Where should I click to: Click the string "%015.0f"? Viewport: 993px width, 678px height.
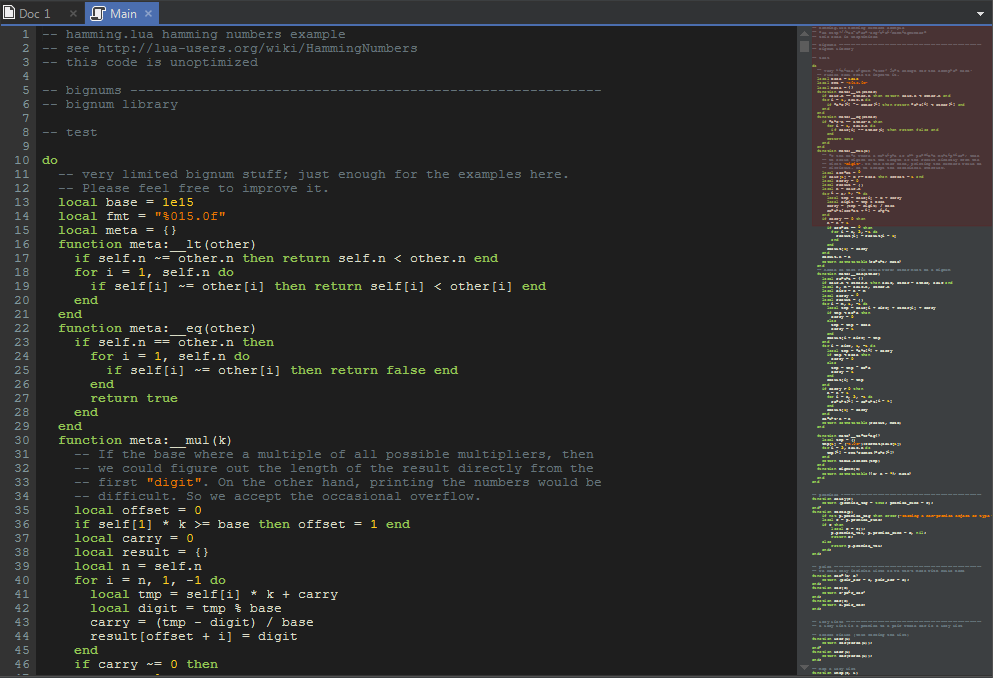pyautogui.click(x=190, y=216)
